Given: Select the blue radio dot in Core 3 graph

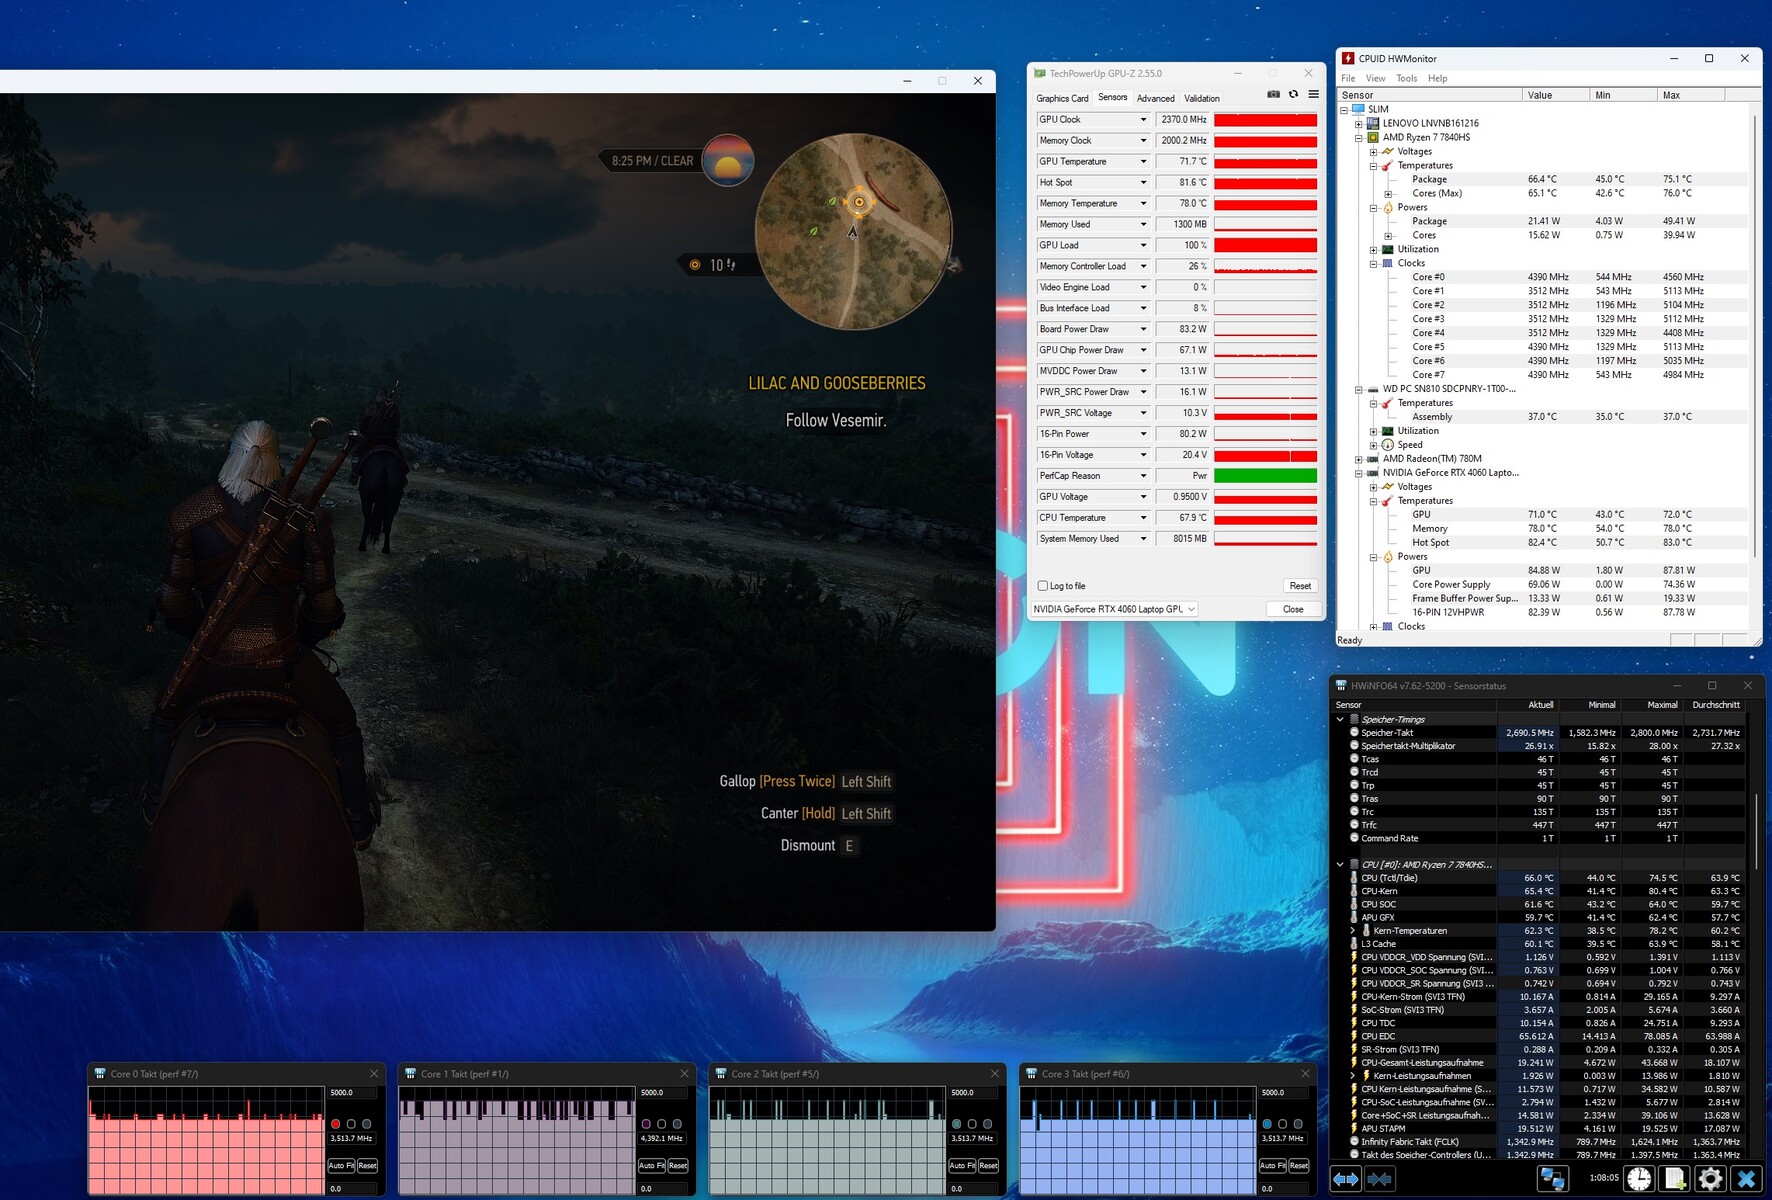Looking at the screenshot, I should click(1267, 1124).
